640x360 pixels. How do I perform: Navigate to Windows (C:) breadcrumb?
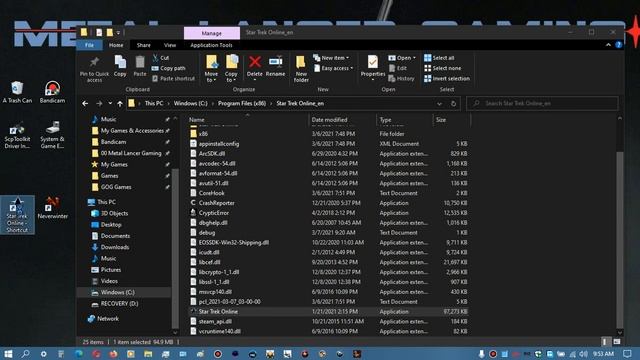191,104
